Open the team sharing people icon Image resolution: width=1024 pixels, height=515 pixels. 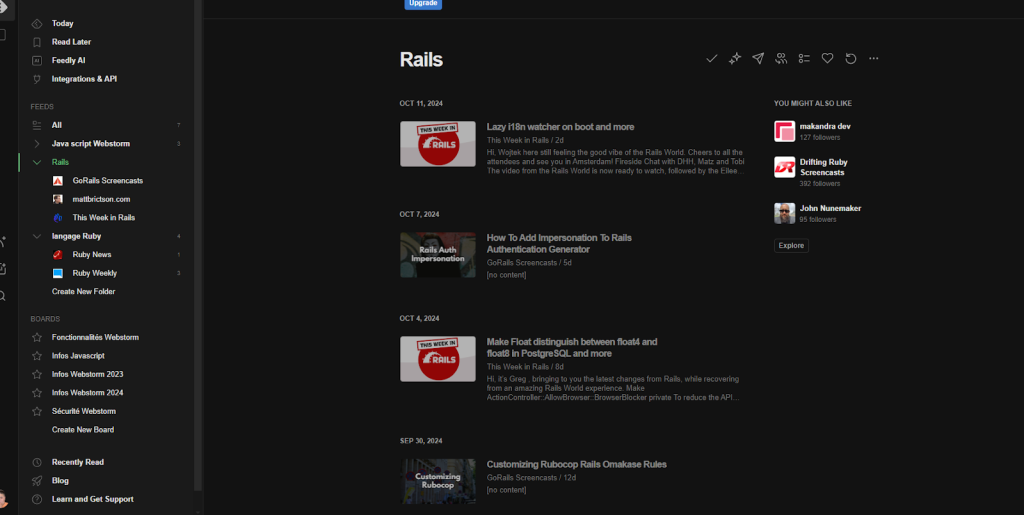[781, 59]
